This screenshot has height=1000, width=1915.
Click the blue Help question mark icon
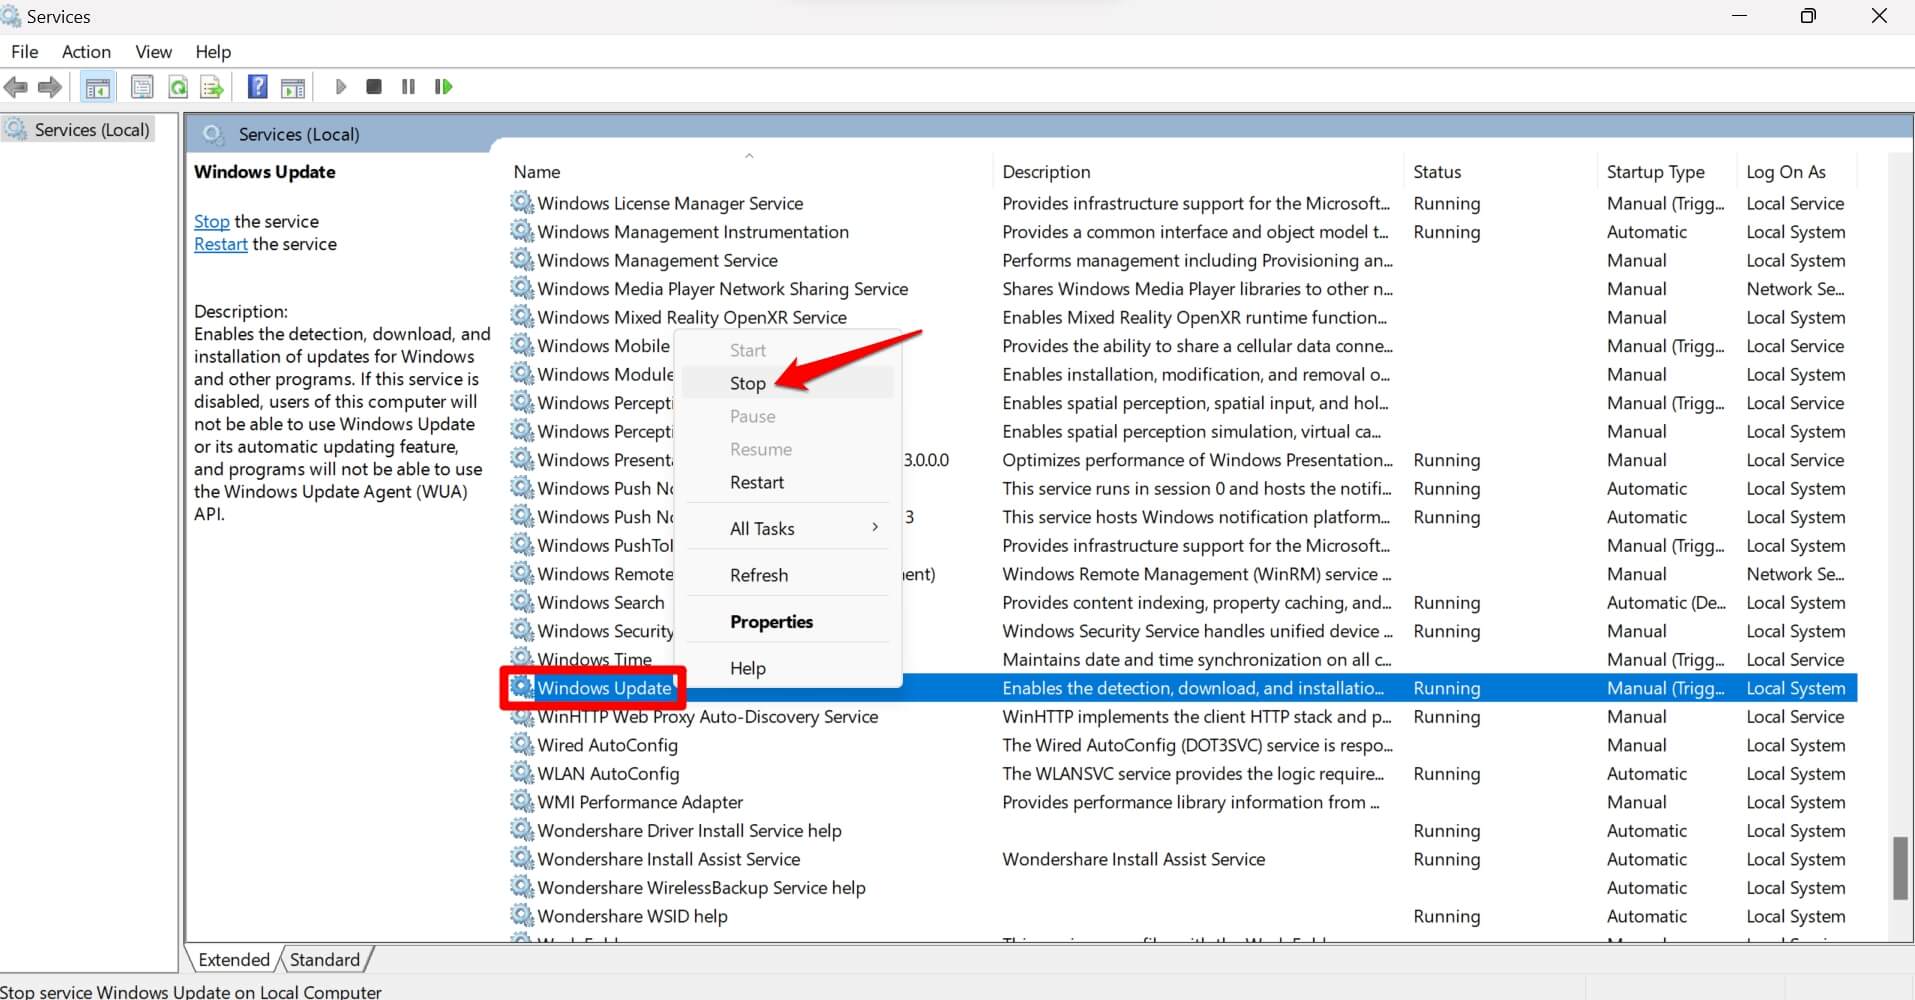pos(257,87)
